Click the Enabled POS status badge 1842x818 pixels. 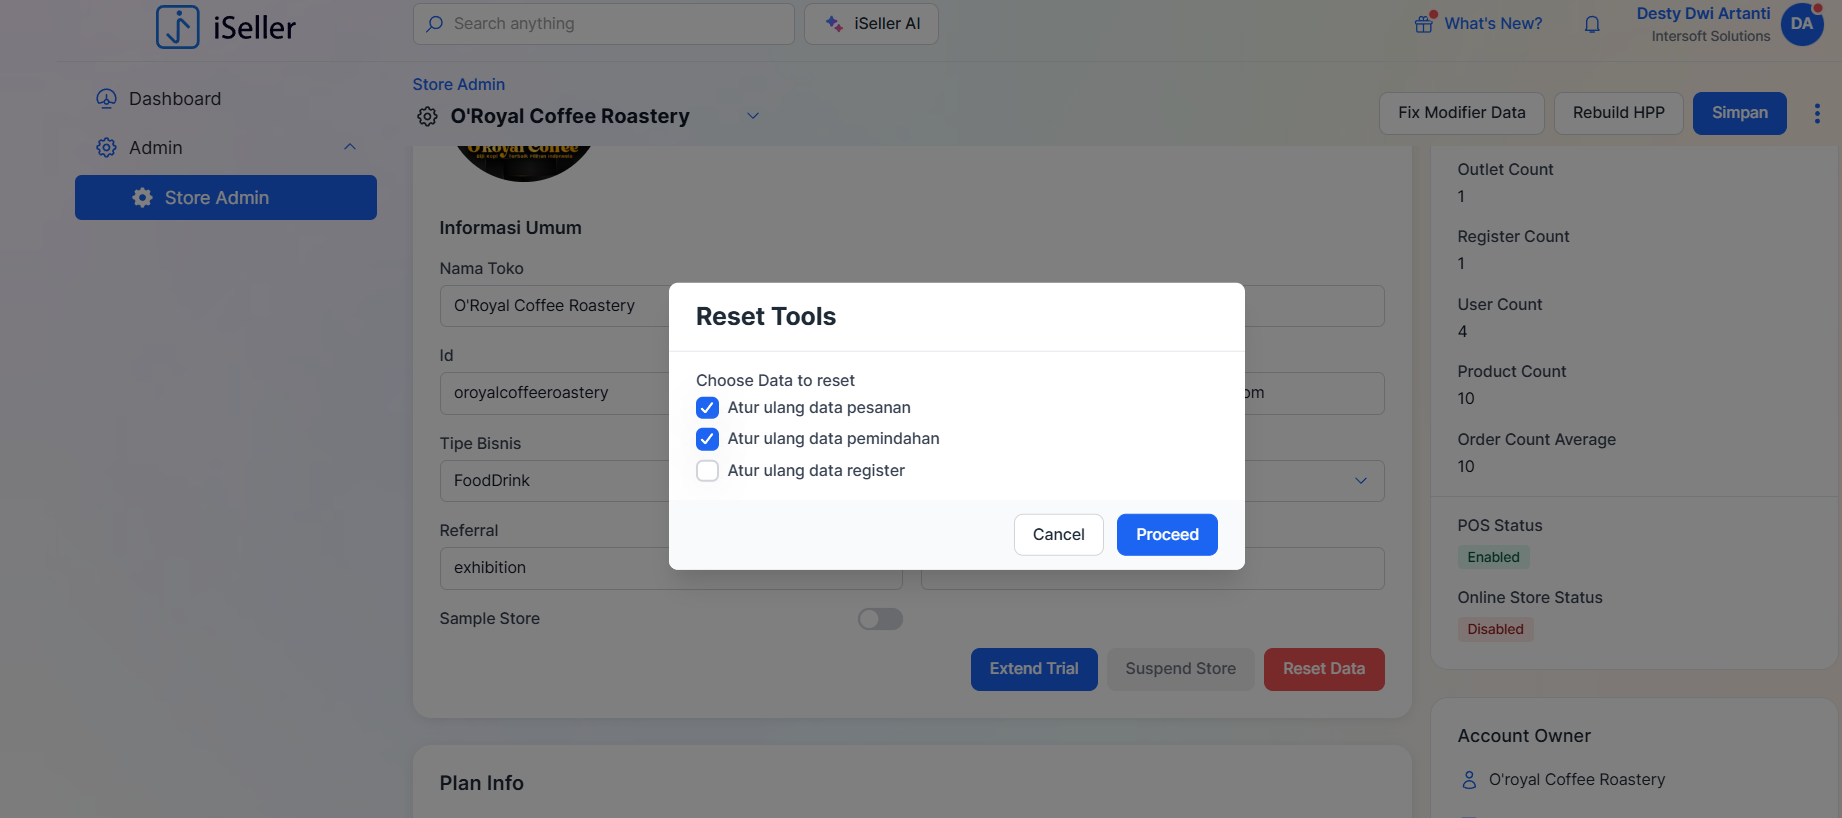coord(1493,557)
